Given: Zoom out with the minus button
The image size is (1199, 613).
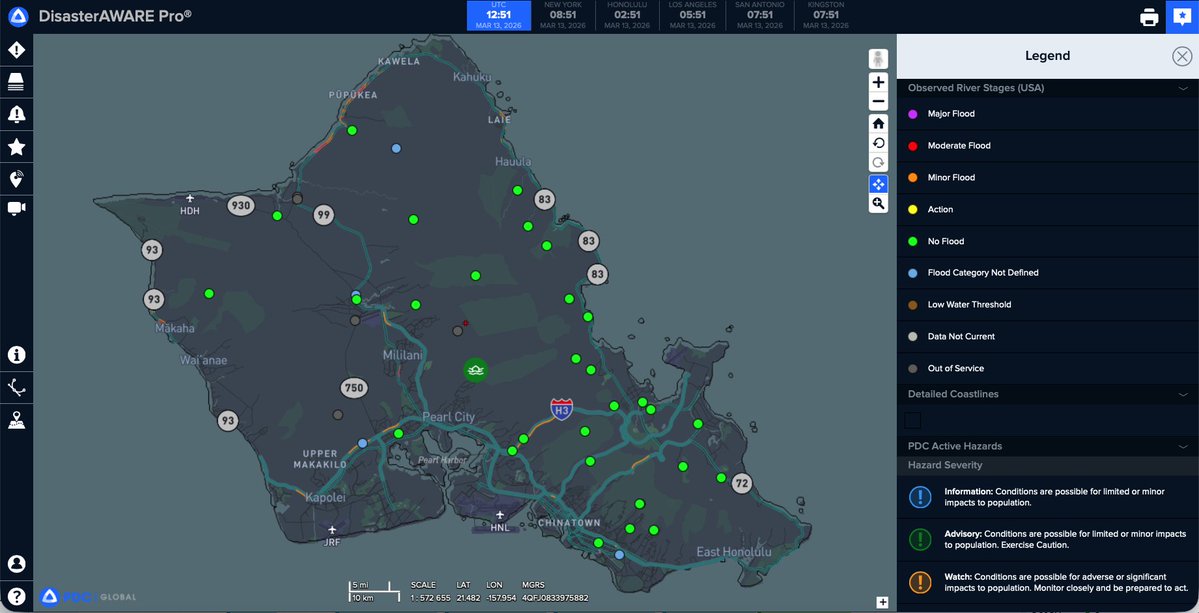Looking at the screenshot, I should [879, 102].
